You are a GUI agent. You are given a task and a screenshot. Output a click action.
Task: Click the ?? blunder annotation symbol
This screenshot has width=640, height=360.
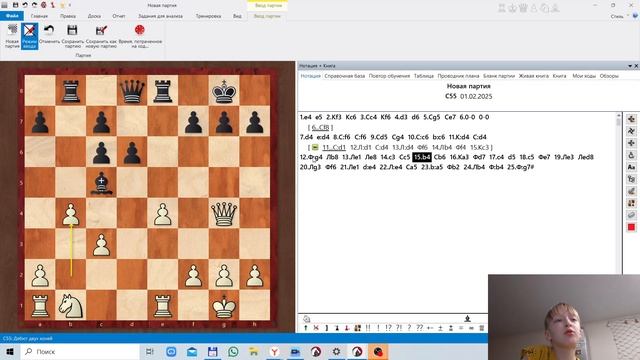[x=420, y=328]
